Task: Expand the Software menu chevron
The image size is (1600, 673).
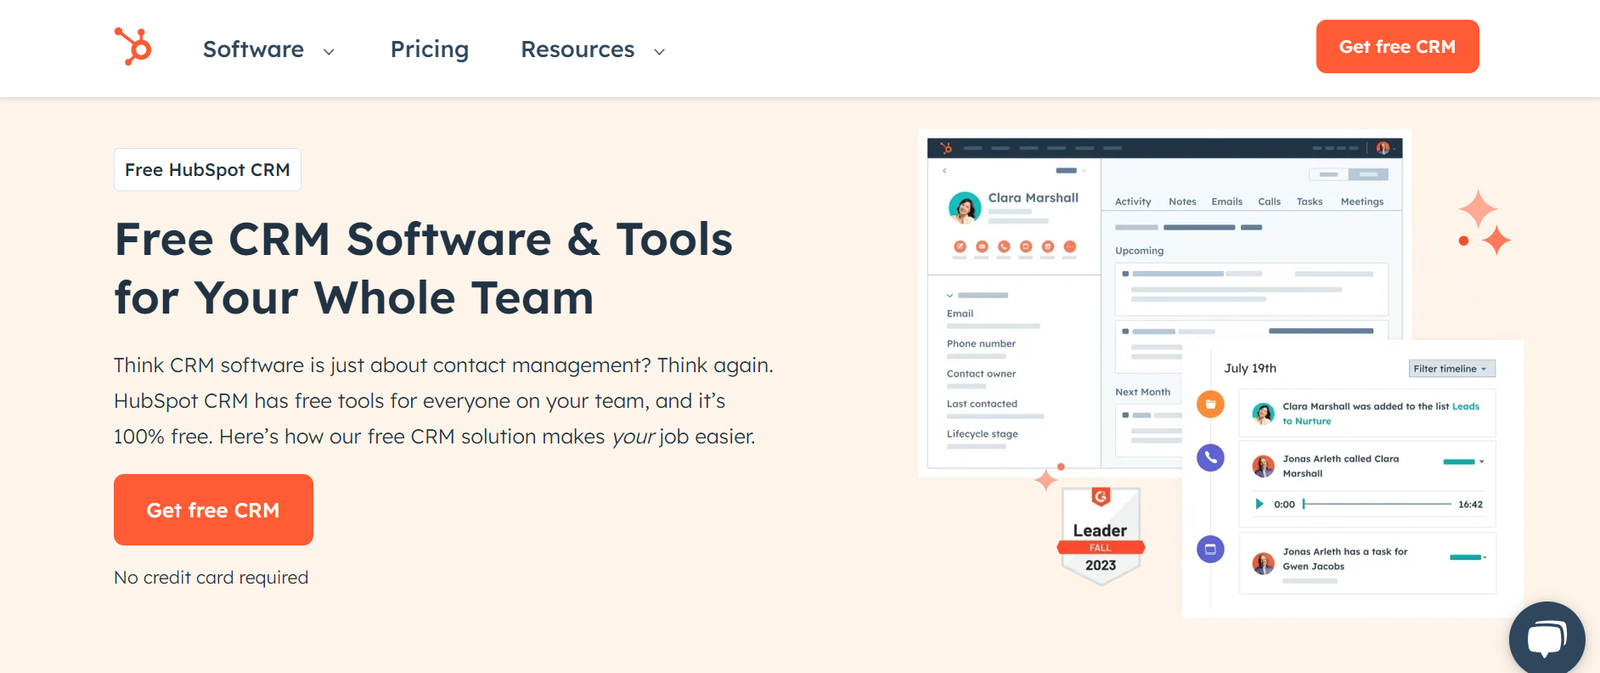Action: coord(328,51)
